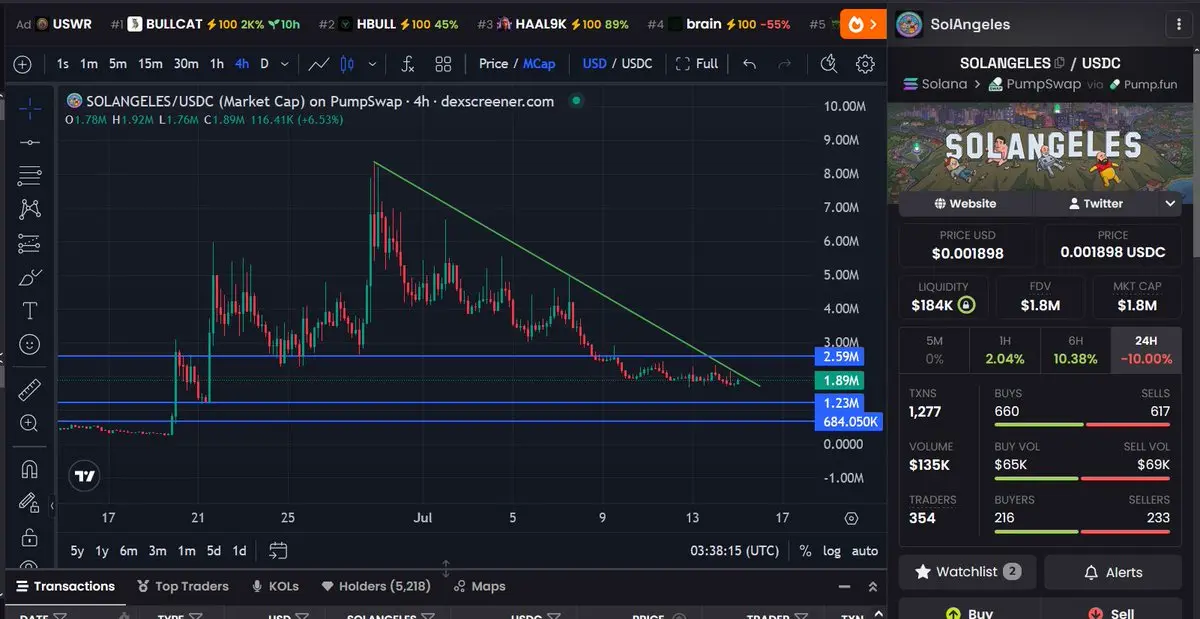The image size is (1200, 619).
Task: Open the go to date calendar
Action: click(x=278, y=551)
